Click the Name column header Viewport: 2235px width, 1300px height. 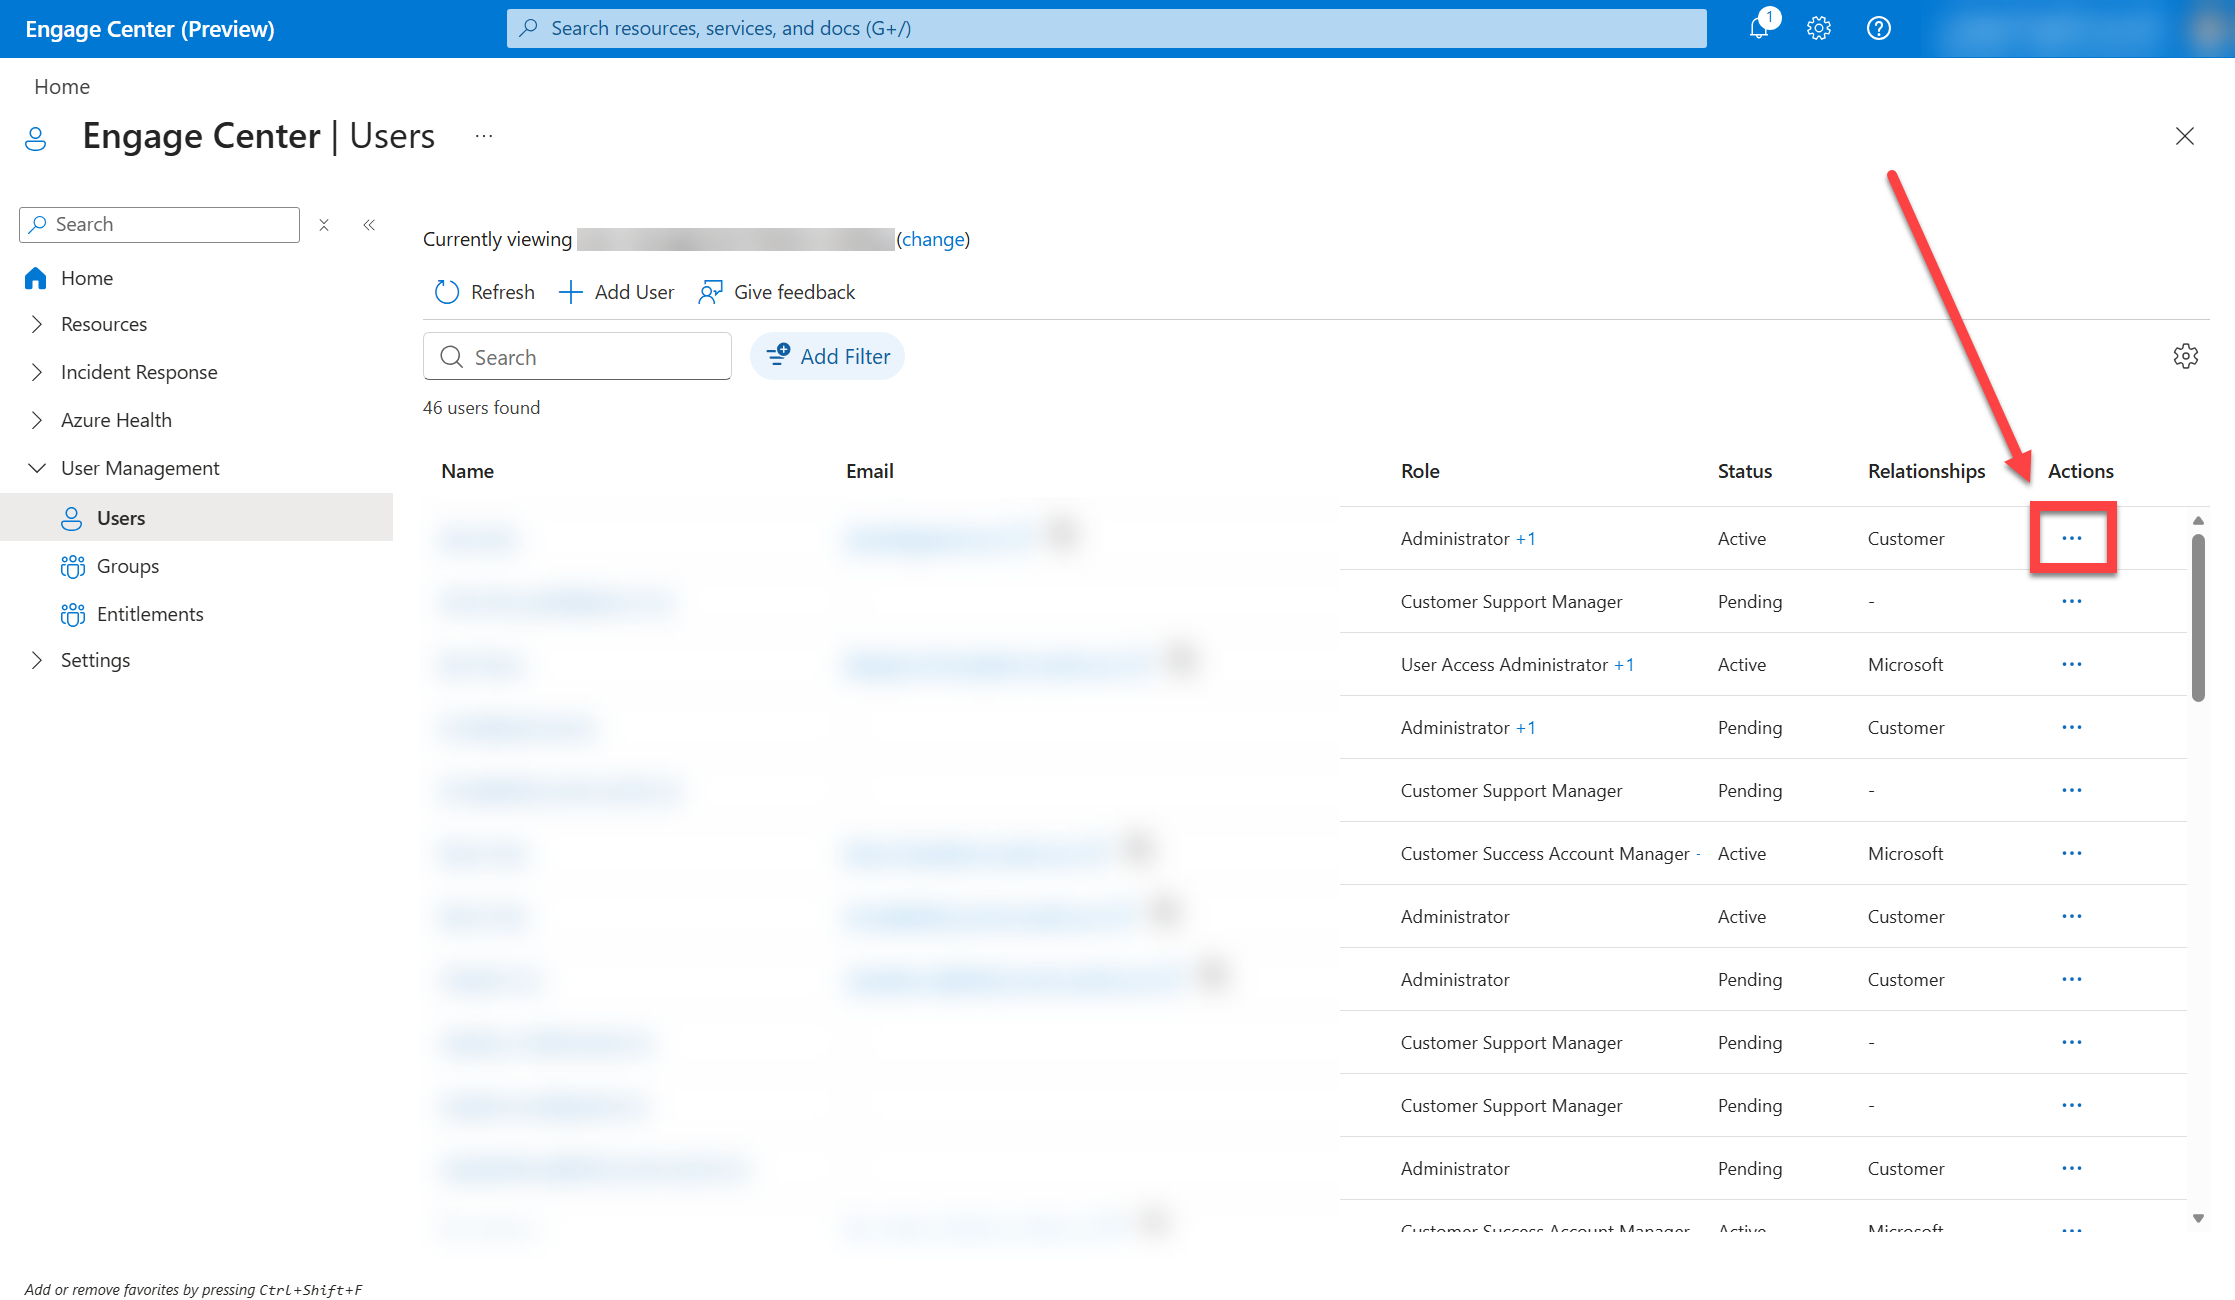coord(467,471)
